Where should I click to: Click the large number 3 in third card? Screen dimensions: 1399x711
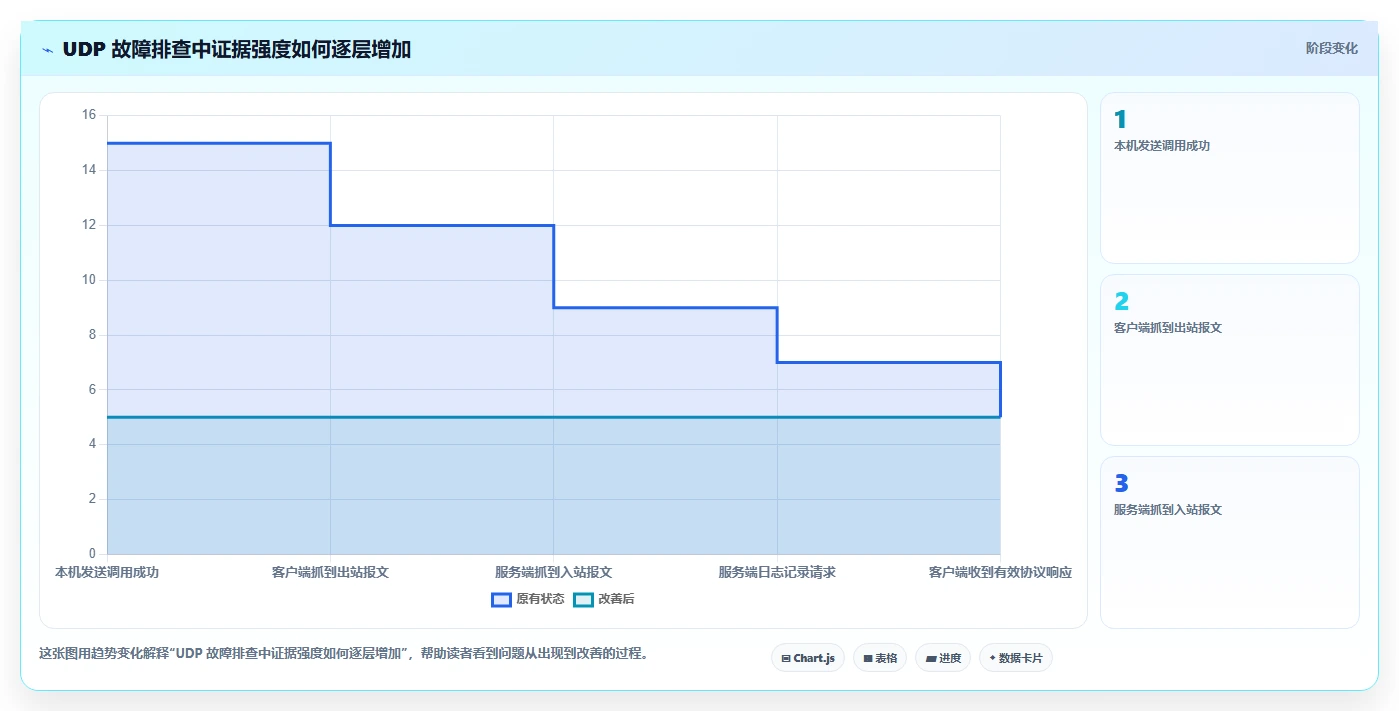click(1121, 484)
